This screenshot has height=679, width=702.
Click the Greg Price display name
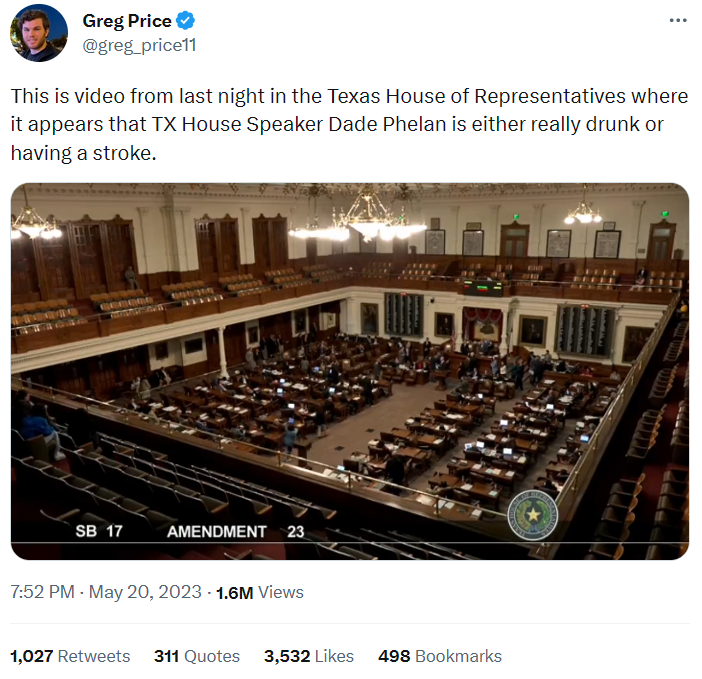click(x=127, y=21)
